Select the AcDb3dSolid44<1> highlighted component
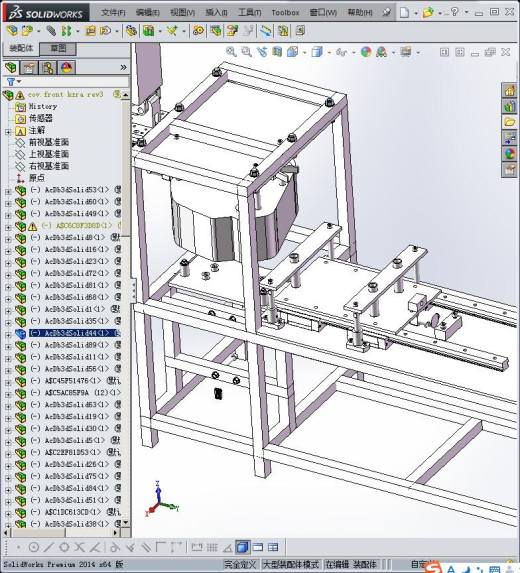Screen dimensions: 520x573 [x=74, y=333]
